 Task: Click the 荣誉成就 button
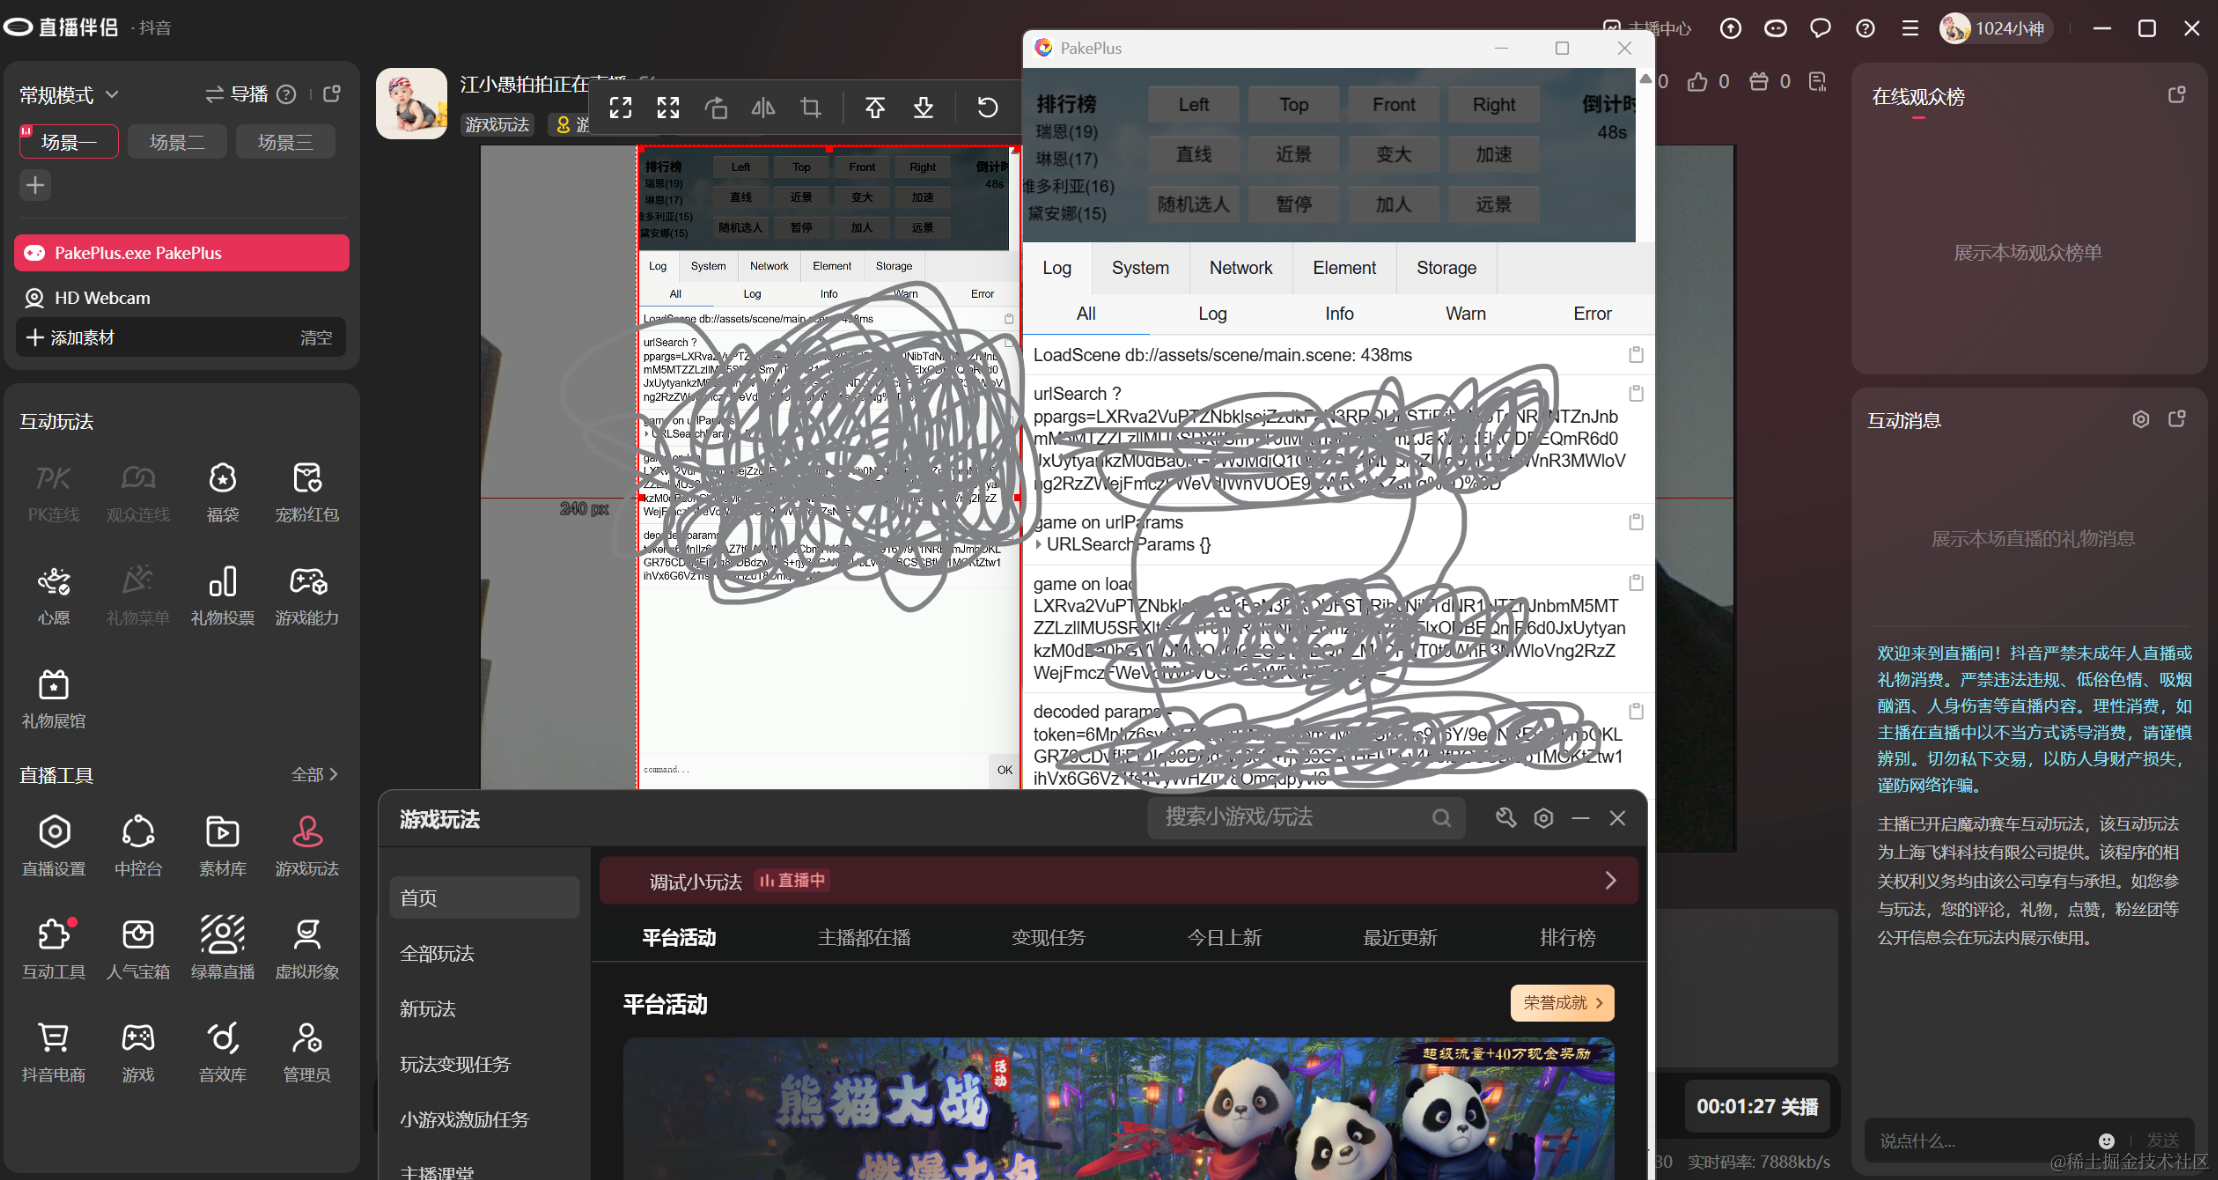[x=1562, y=1003]
